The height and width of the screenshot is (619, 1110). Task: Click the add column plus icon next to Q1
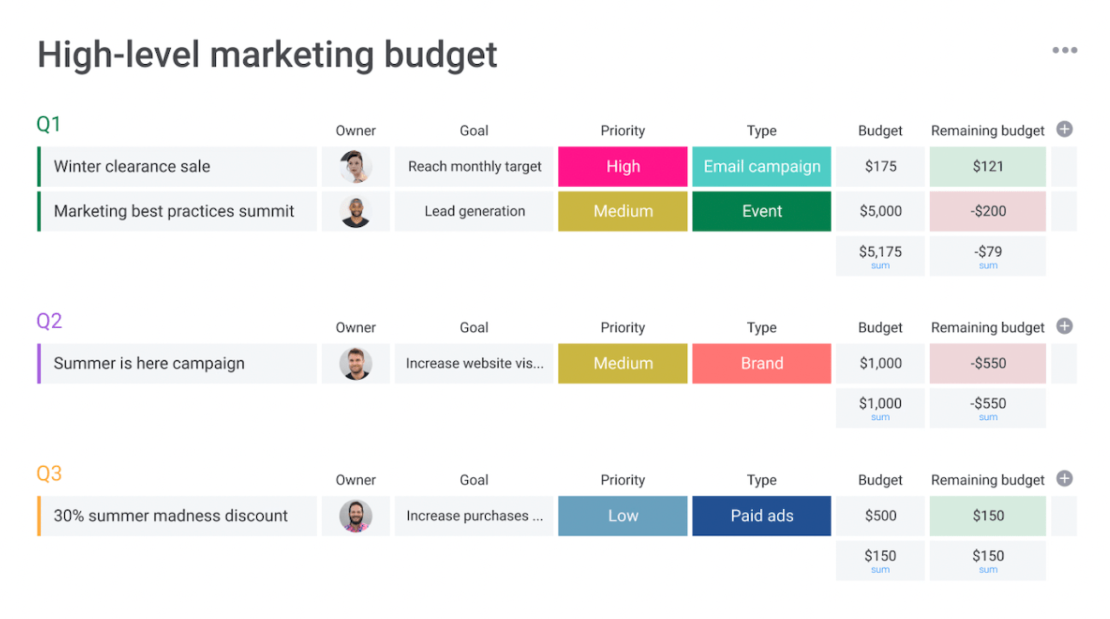point(1064,129)
